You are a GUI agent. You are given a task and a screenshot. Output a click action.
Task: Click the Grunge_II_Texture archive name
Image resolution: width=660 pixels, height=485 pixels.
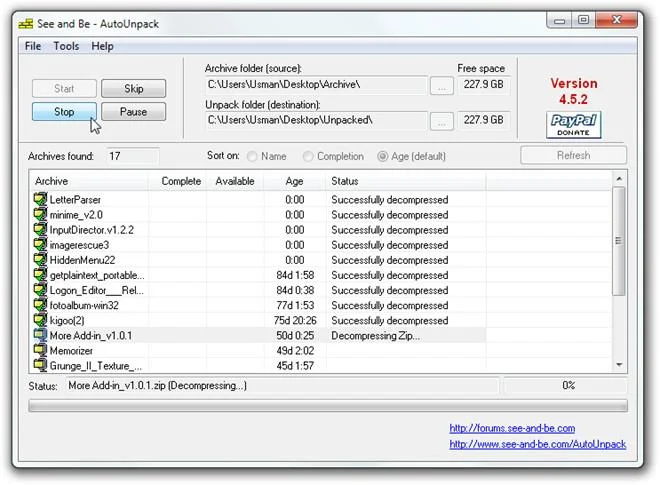pos(96,365)
